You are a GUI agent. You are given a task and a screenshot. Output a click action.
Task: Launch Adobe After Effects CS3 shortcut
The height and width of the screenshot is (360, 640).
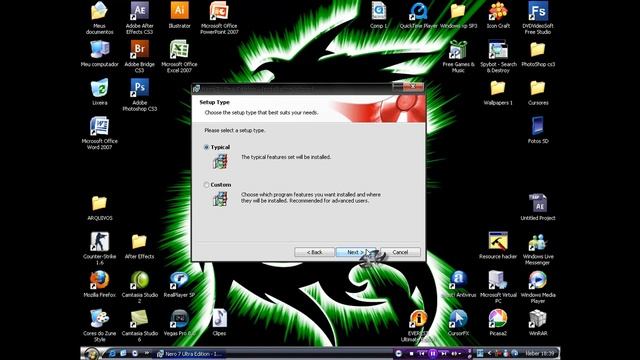[140, 18]
